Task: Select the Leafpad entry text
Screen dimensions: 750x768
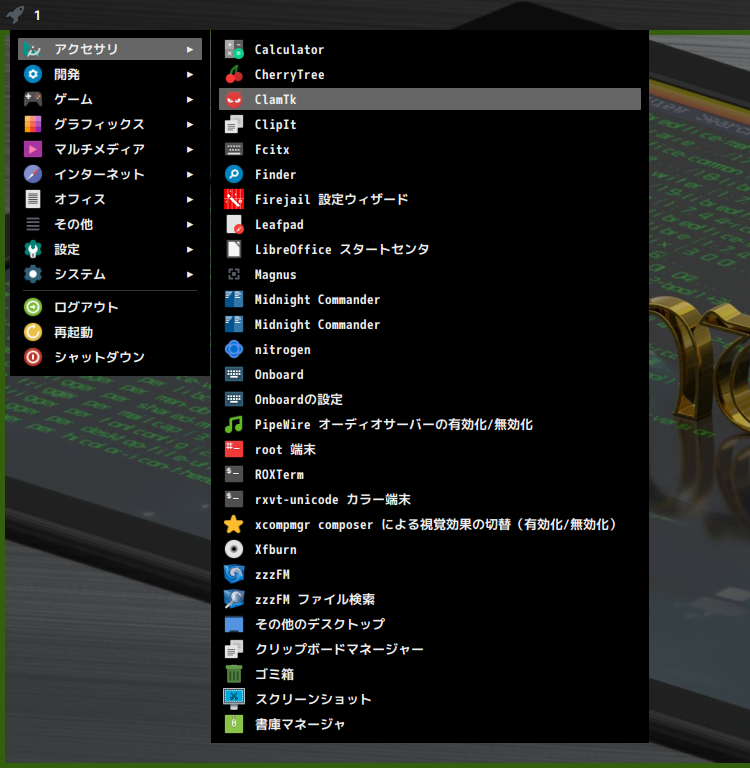Action: (279, 224)
